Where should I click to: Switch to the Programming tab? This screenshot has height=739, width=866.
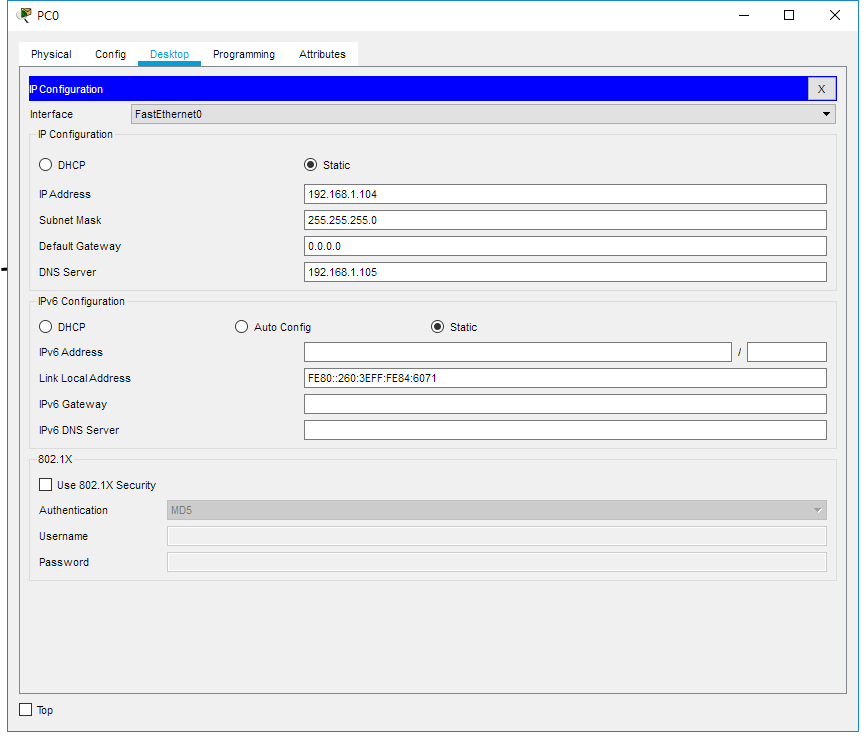point(243,54)
